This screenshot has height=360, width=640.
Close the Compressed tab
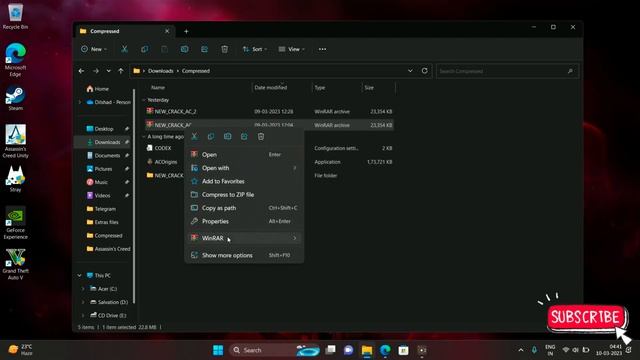[167, 31]
